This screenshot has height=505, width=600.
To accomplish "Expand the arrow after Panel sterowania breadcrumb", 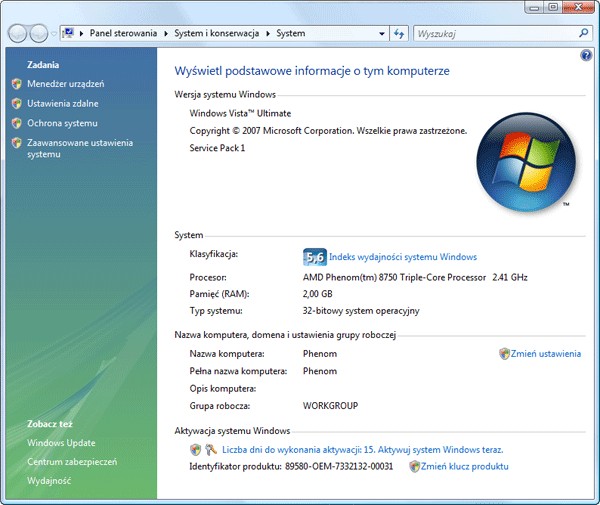I will pyautogui.click(x=166, y=34).
